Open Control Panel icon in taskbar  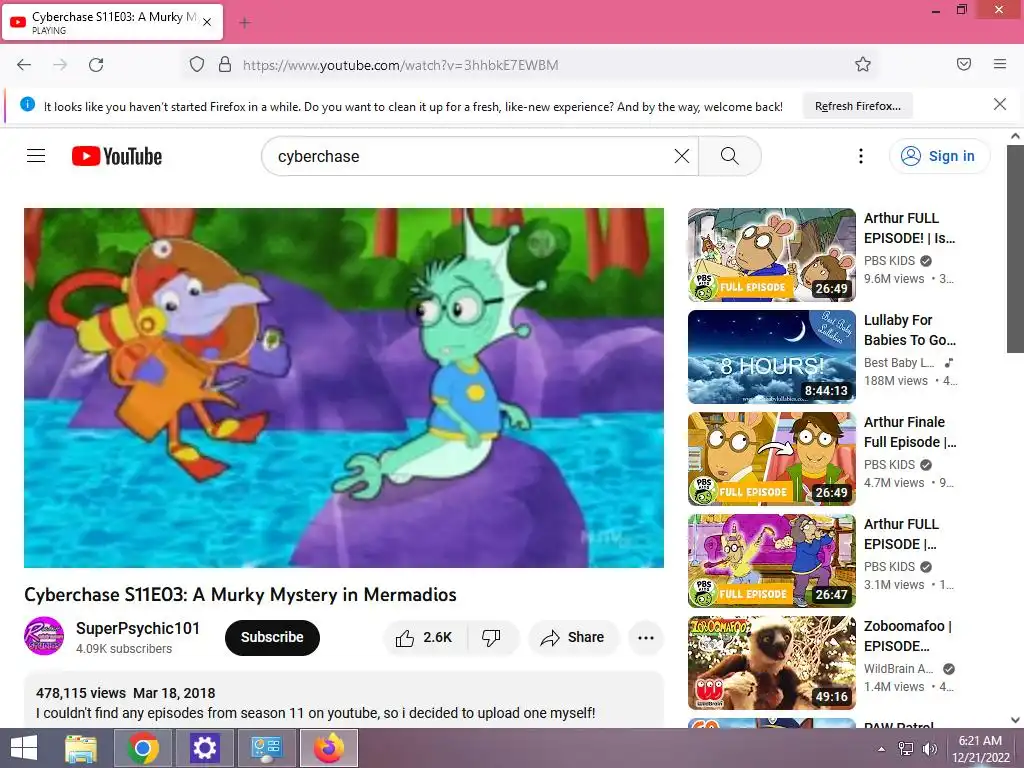266,748
